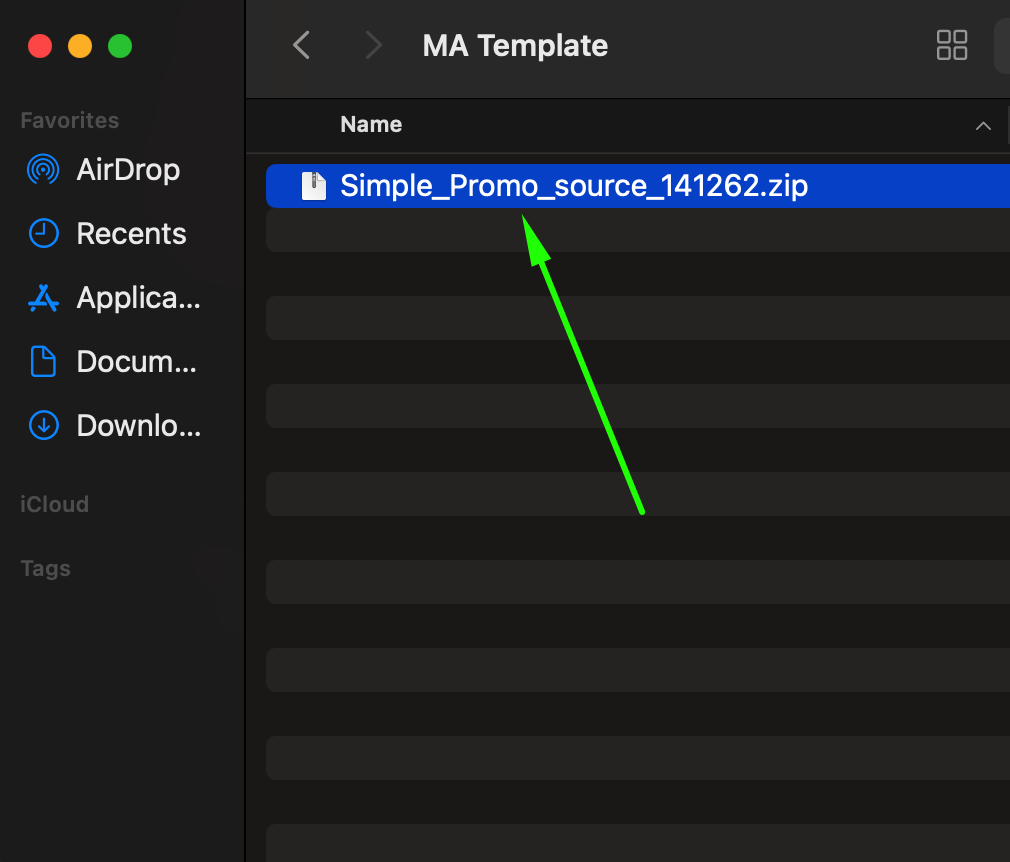Open AirDrop using its sidebar icon
This screenshot has height=862, width=1010.
click(x=43, y=170)
